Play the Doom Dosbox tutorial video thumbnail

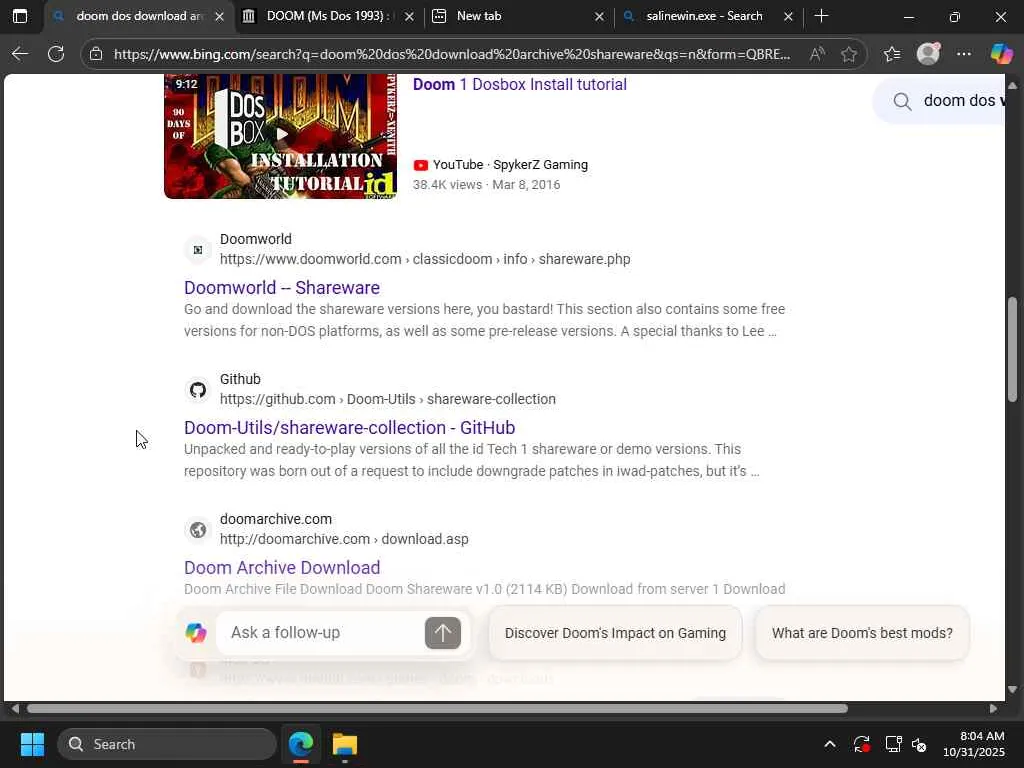point(280,136)
